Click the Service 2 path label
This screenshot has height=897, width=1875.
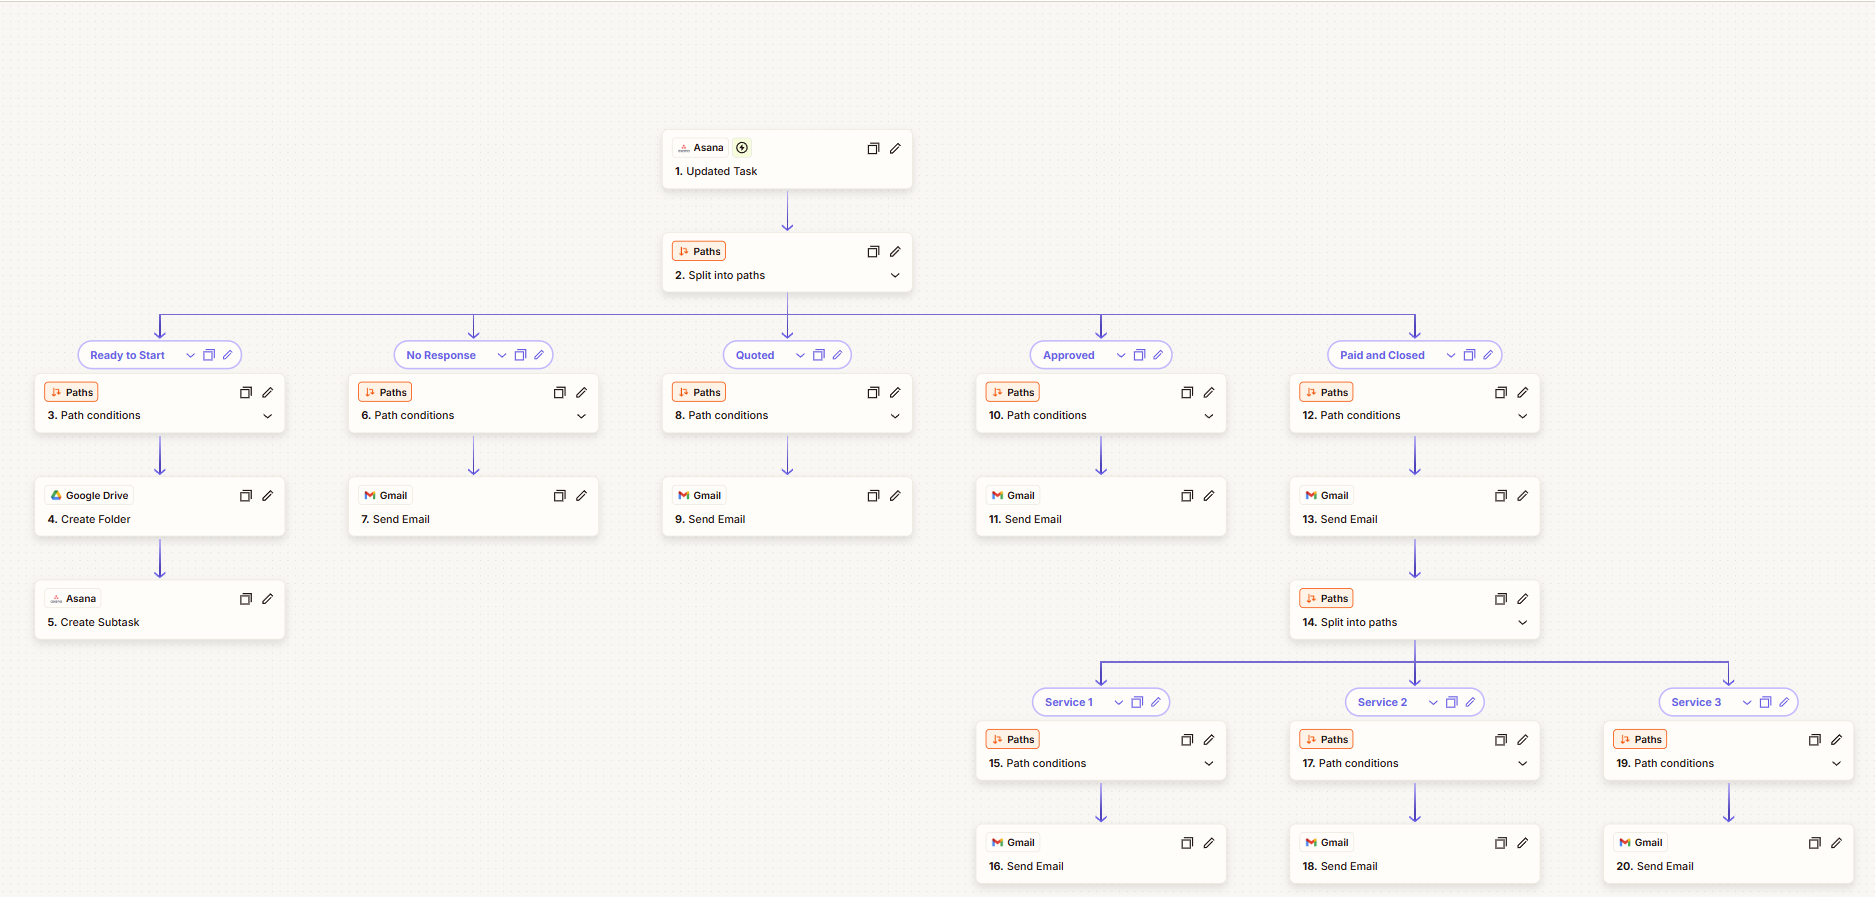click(1382, 702)
